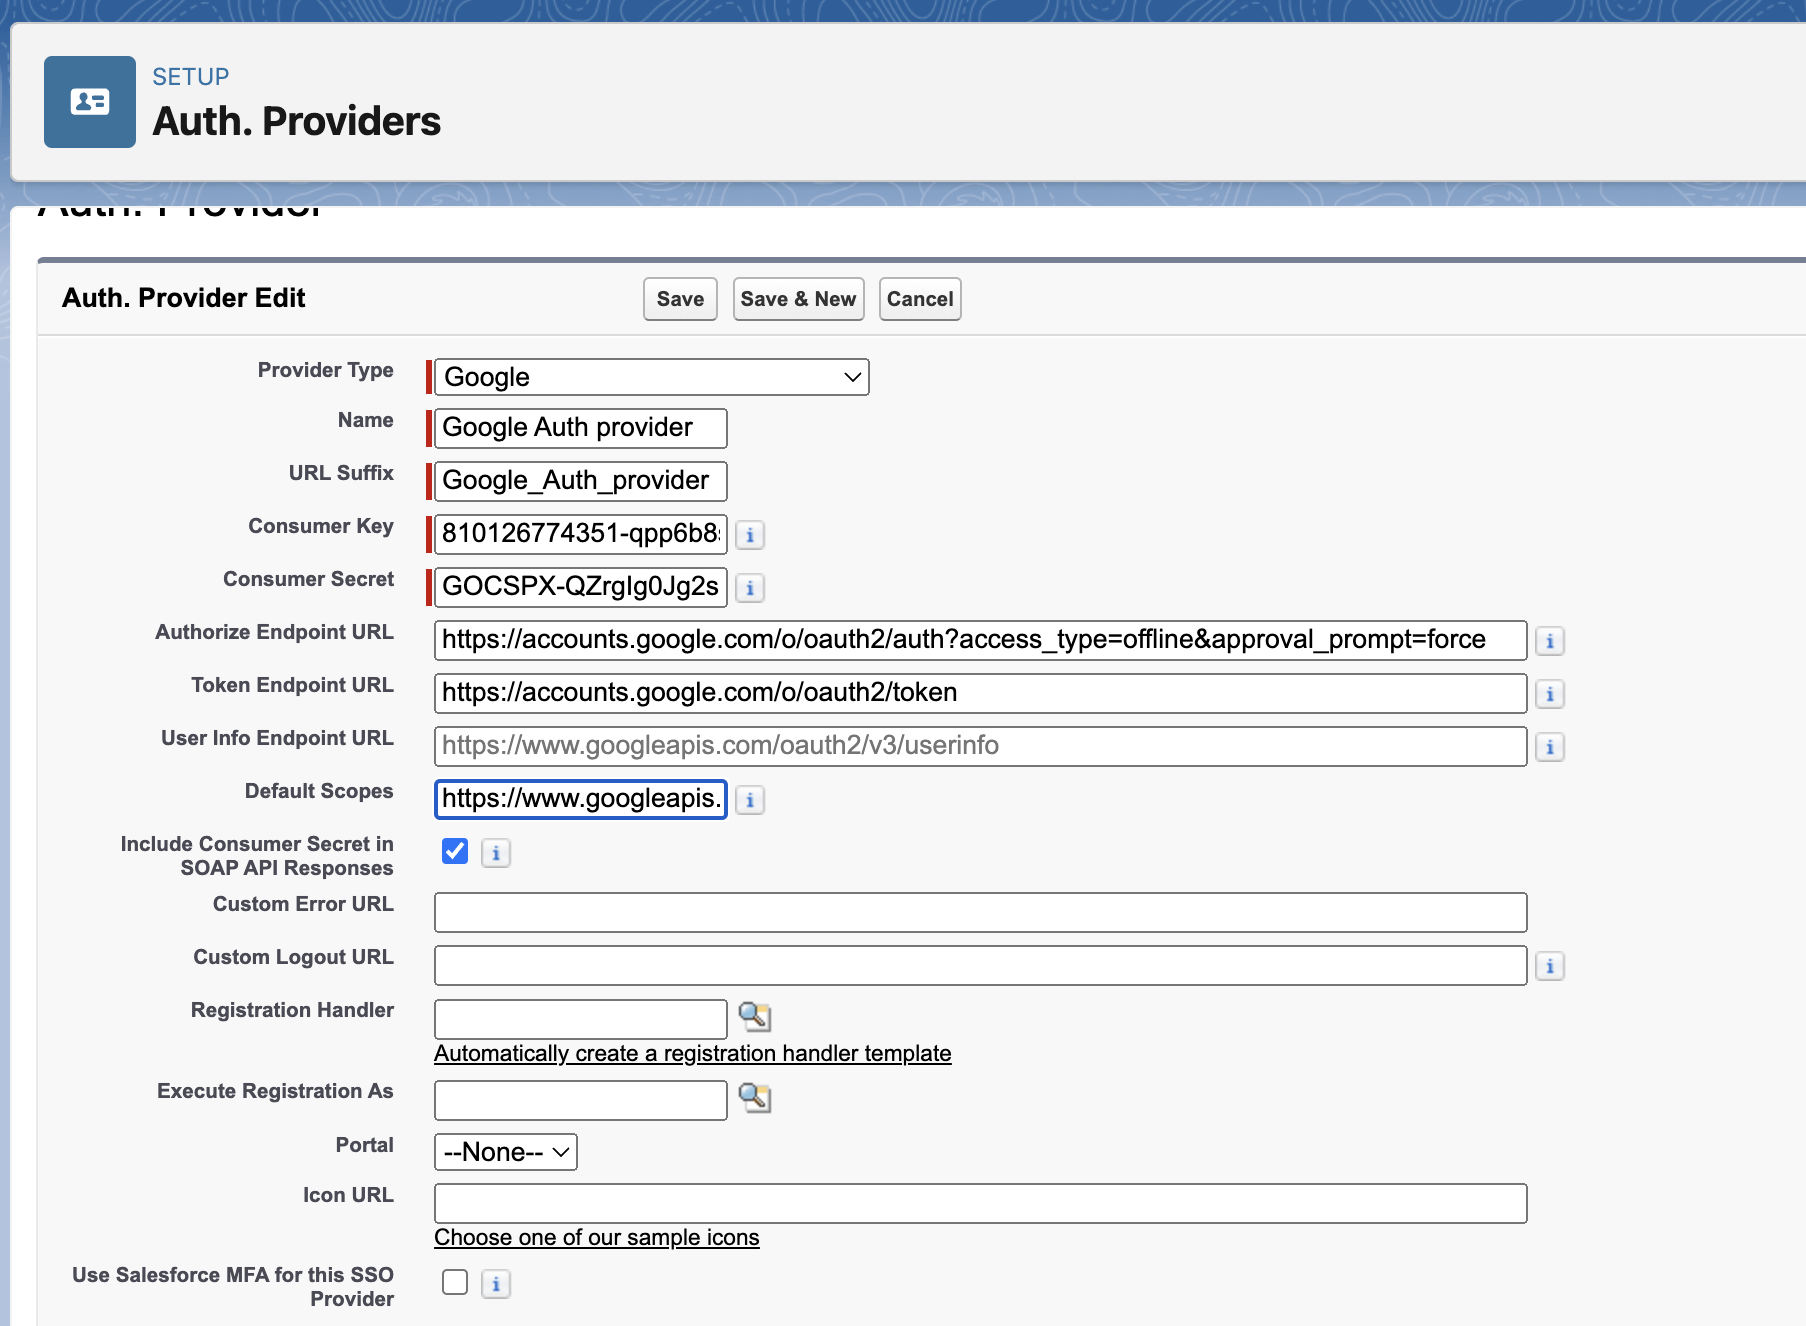Click Automatically create a registration handler template
1806x1326 pixels.
coord(692,1054)
